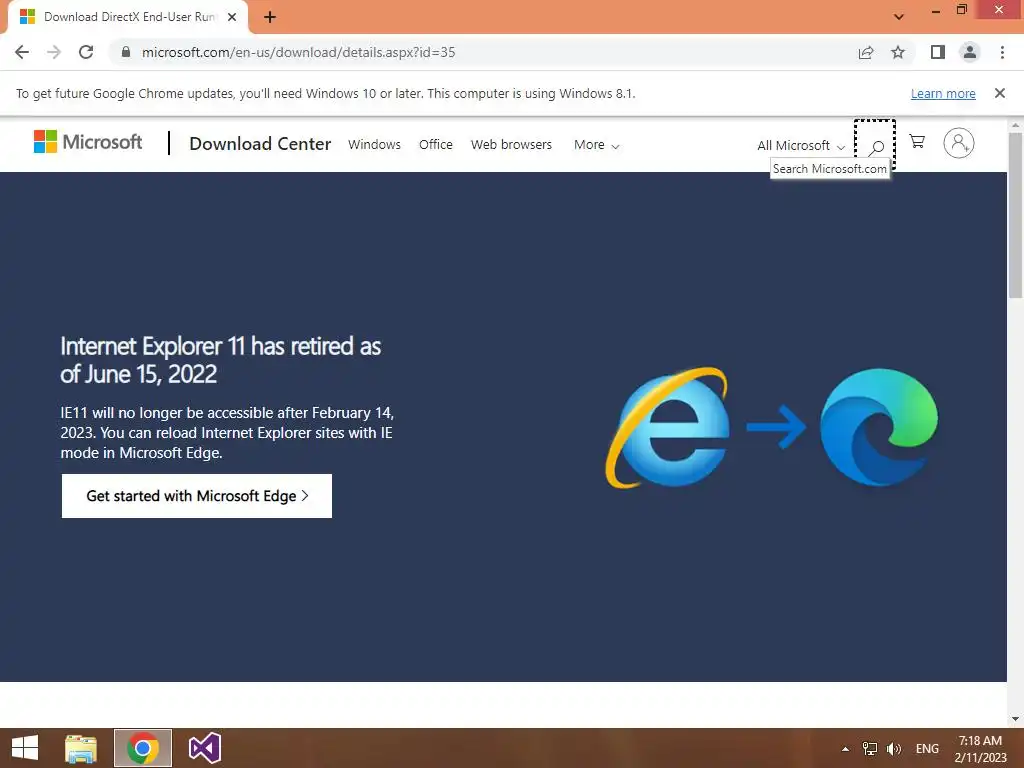Click Get started with Microsoft Edge

pos(197,496)
